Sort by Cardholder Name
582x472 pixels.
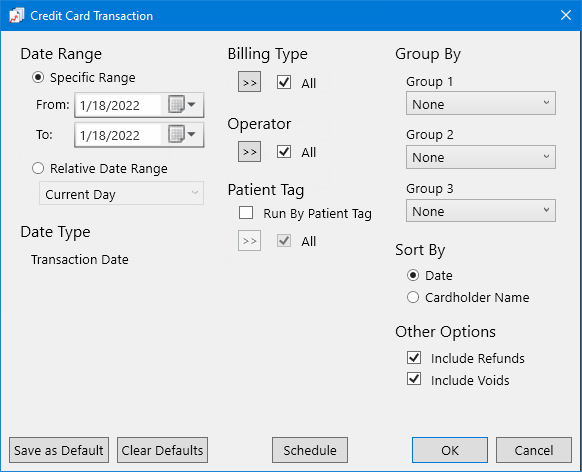pyautogui.click(x=413, y=297)
